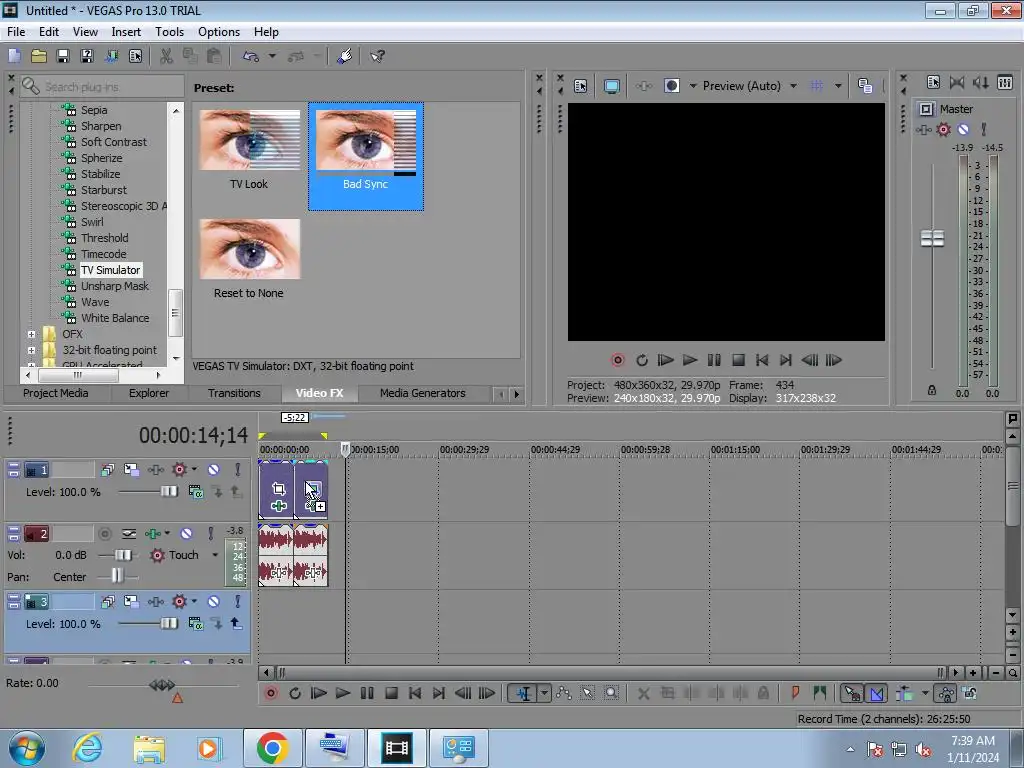Click Make Compositing Child icon on track 3
This screenshot has height=768, width=1024.
[236, 624]
